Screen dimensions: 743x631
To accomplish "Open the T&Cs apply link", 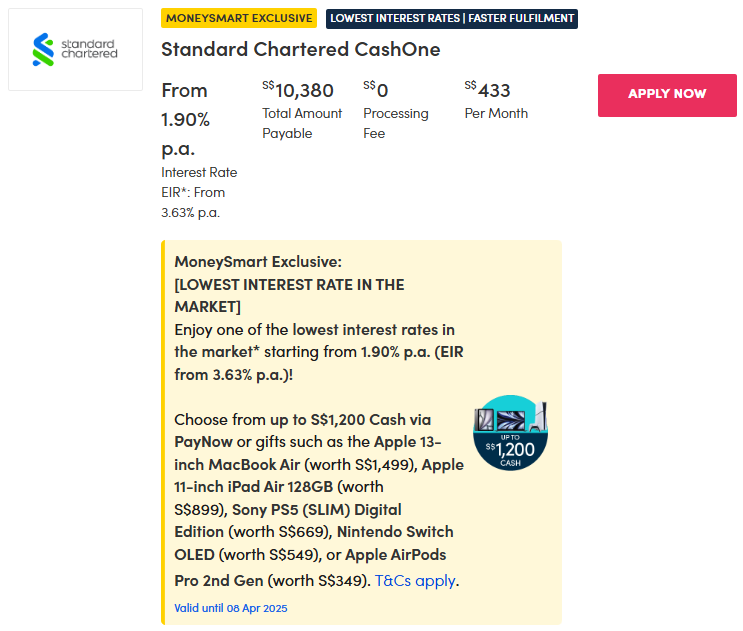I will coord(416,580).
